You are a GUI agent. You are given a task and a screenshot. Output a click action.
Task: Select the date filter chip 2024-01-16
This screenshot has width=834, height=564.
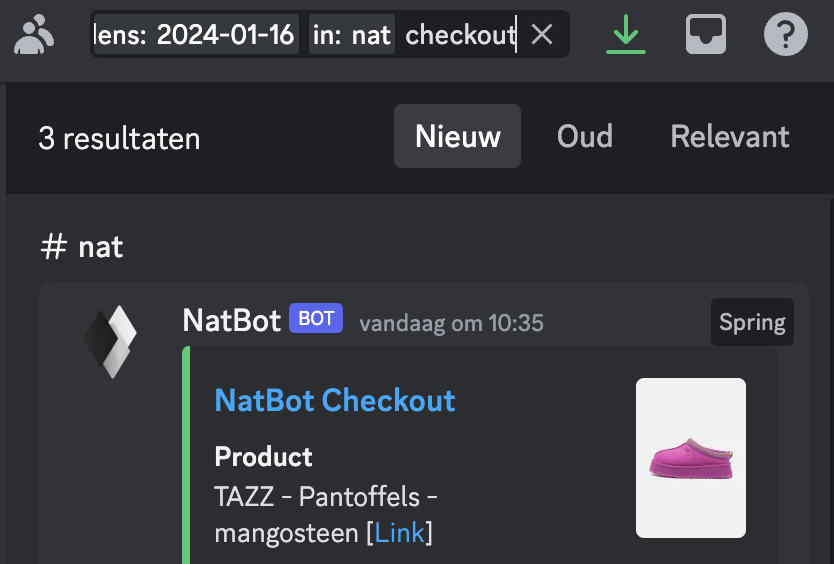click(196, 35)
